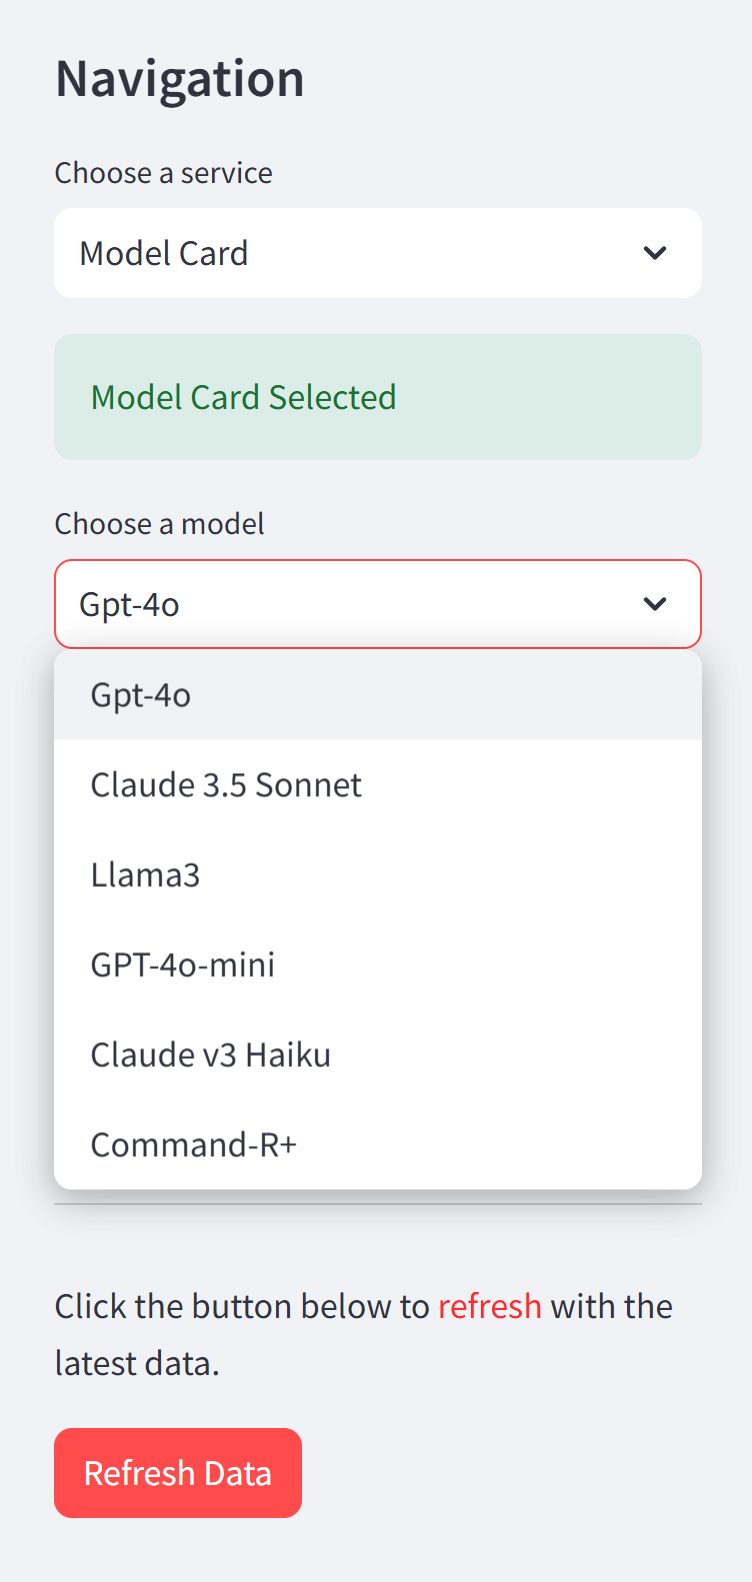
Task: Click the Choose a service label
Action: 163,173
